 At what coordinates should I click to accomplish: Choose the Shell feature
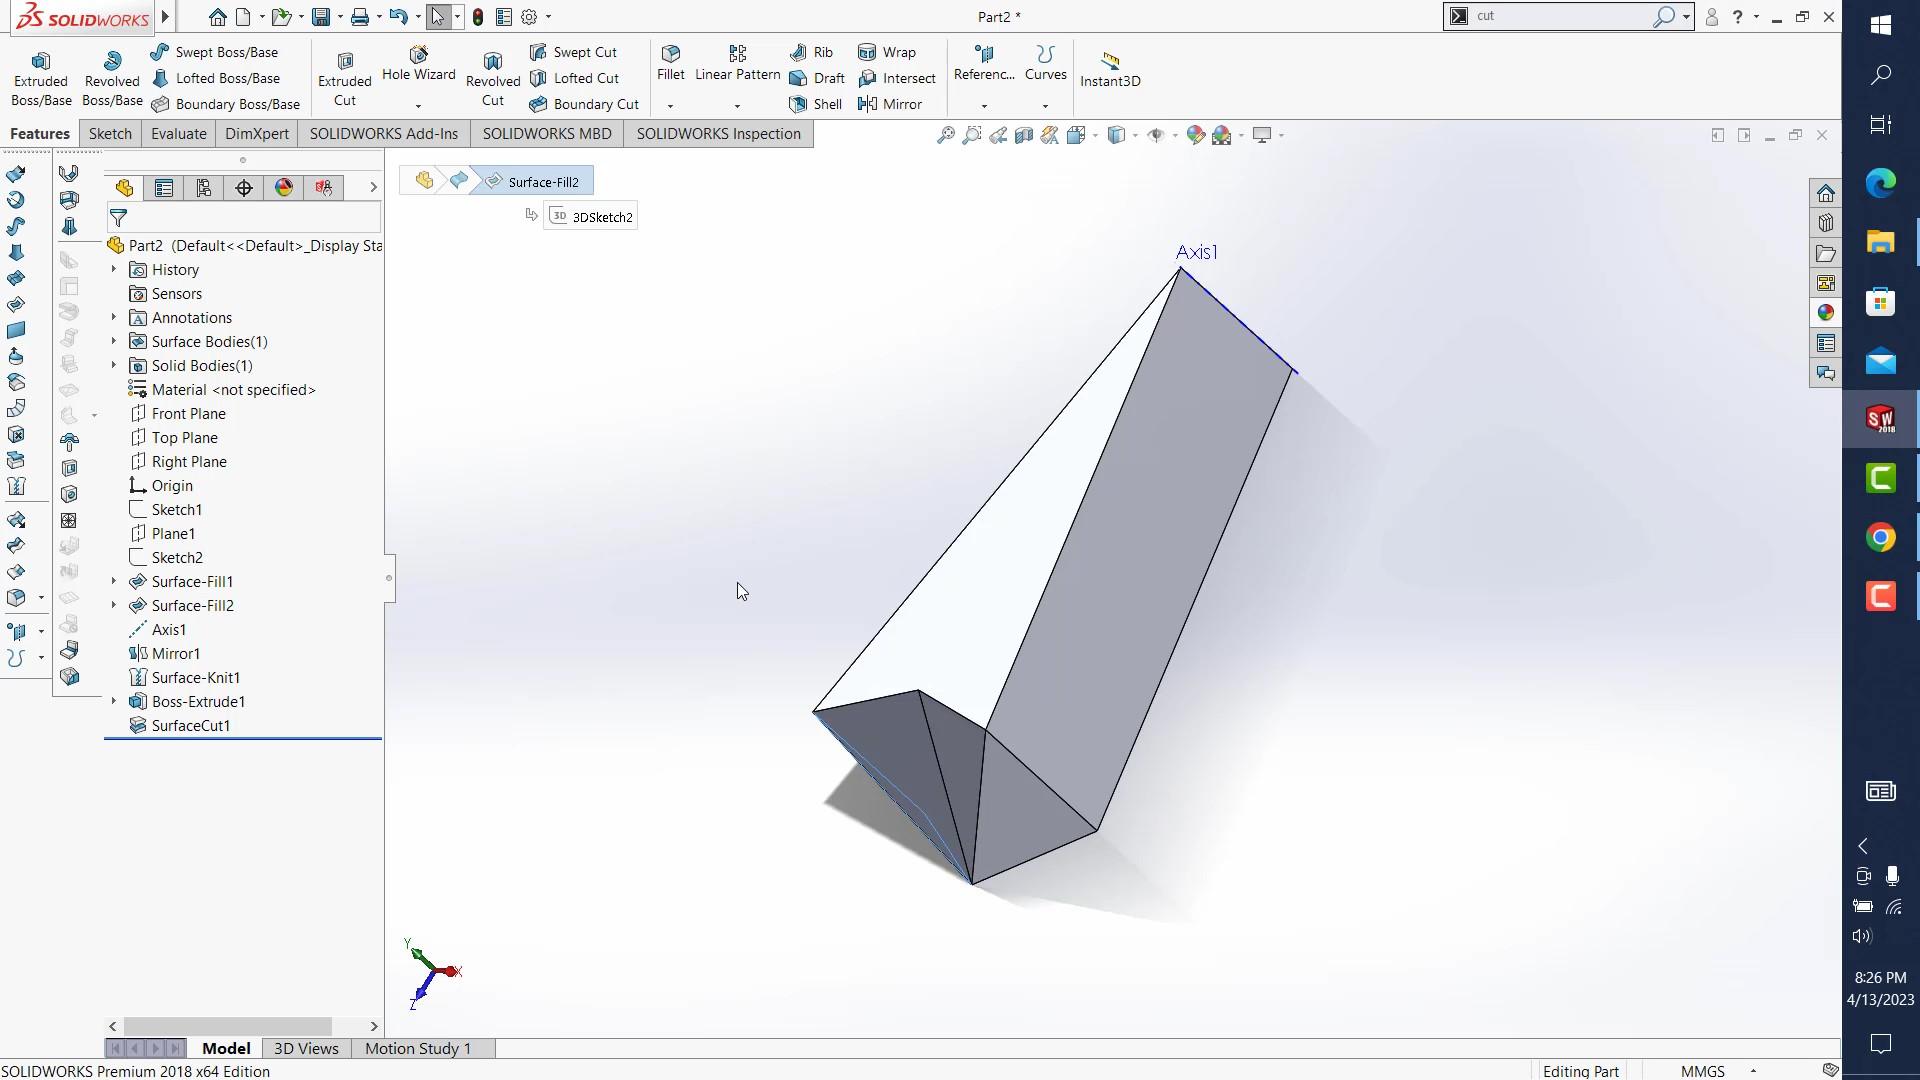[x=816, y=104]
